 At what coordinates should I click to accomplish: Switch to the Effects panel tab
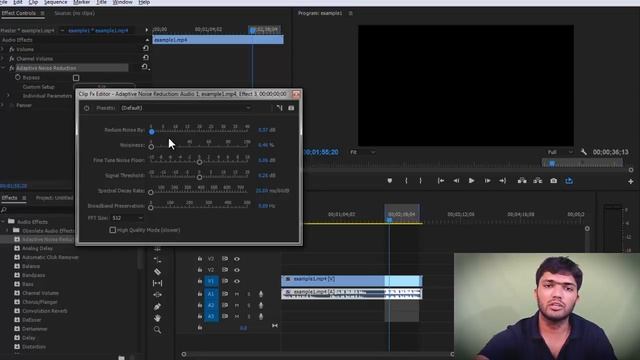click(x=9, y=198)
